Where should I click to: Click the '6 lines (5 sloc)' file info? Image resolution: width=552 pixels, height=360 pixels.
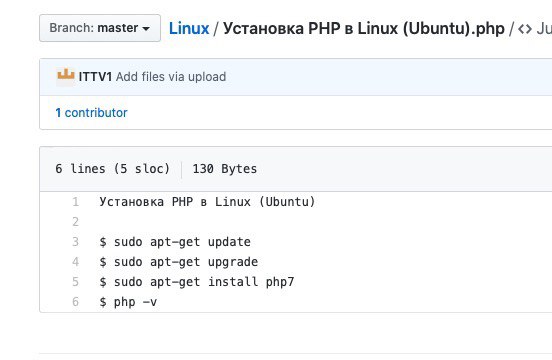pos(113,169)
